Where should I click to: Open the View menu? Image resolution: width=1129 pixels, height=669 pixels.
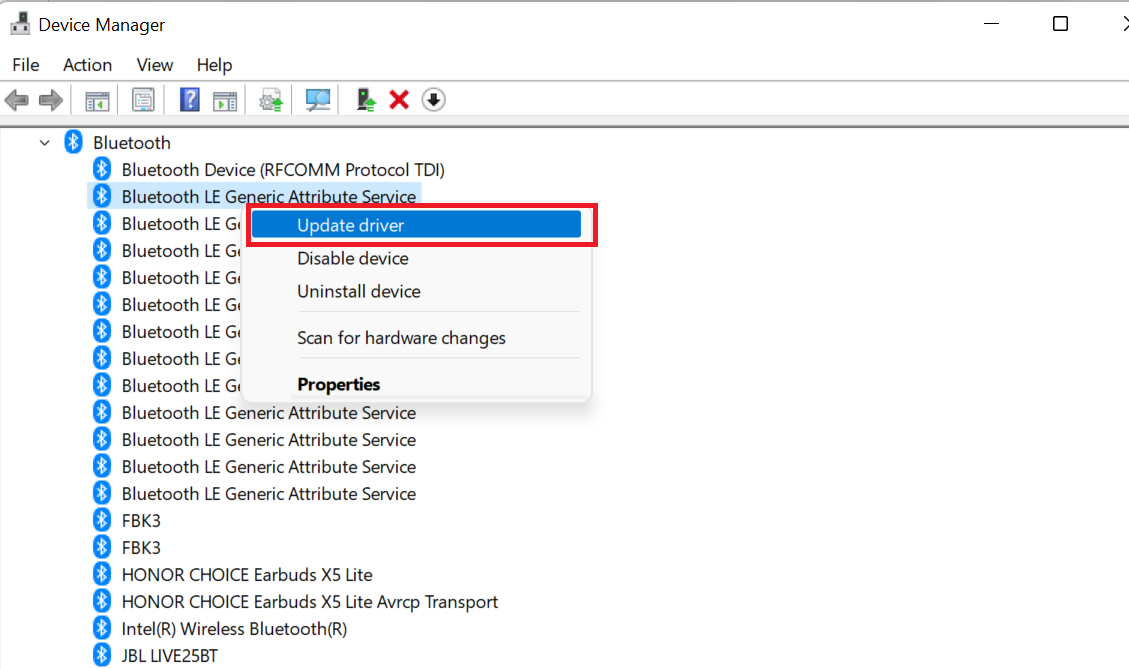click(155, 65)
